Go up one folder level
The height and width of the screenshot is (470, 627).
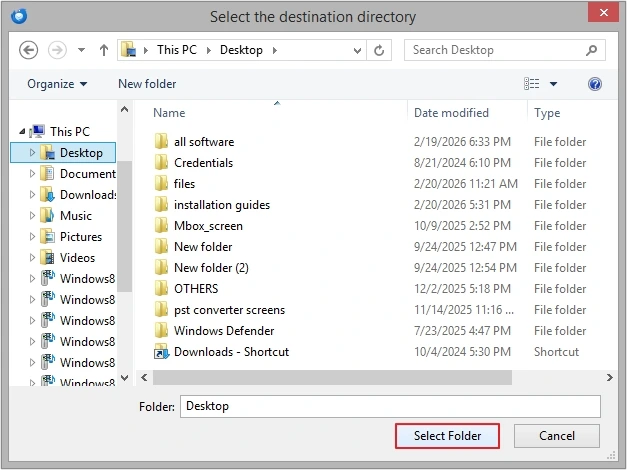pyautogui.click(x=104, y=50)
